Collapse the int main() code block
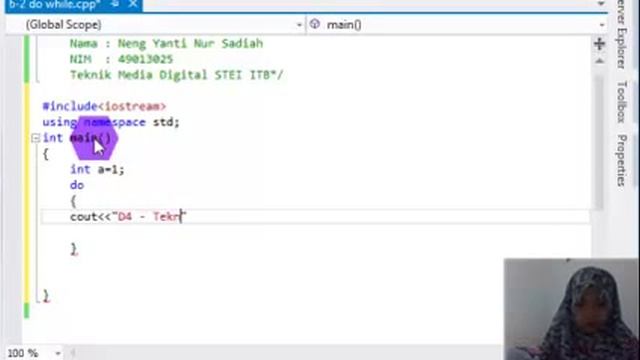The width and height of the screenshot is (640, 360). pyautogui.click(x=36, y=138)
